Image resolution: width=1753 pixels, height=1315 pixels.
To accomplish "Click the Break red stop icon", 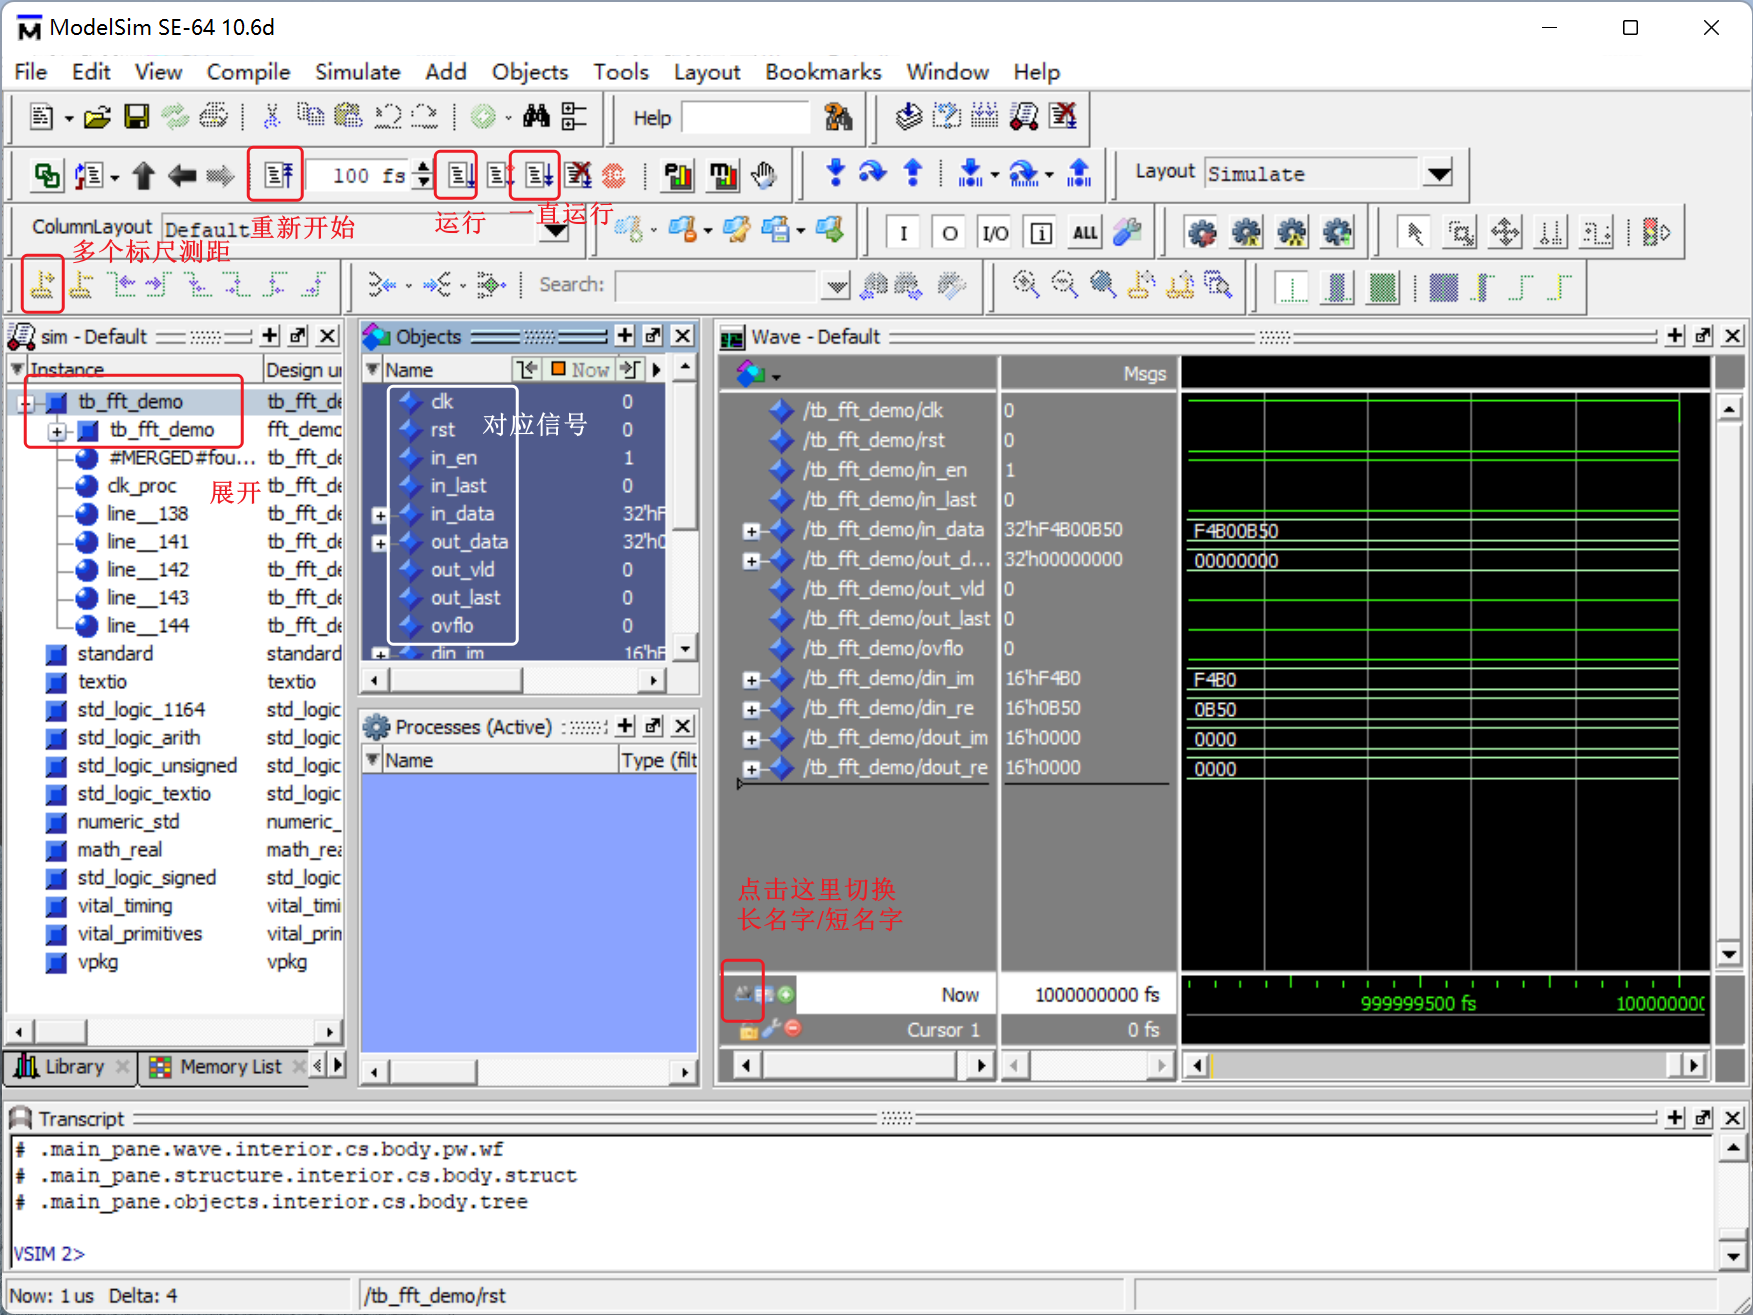I will click(614, 176).
